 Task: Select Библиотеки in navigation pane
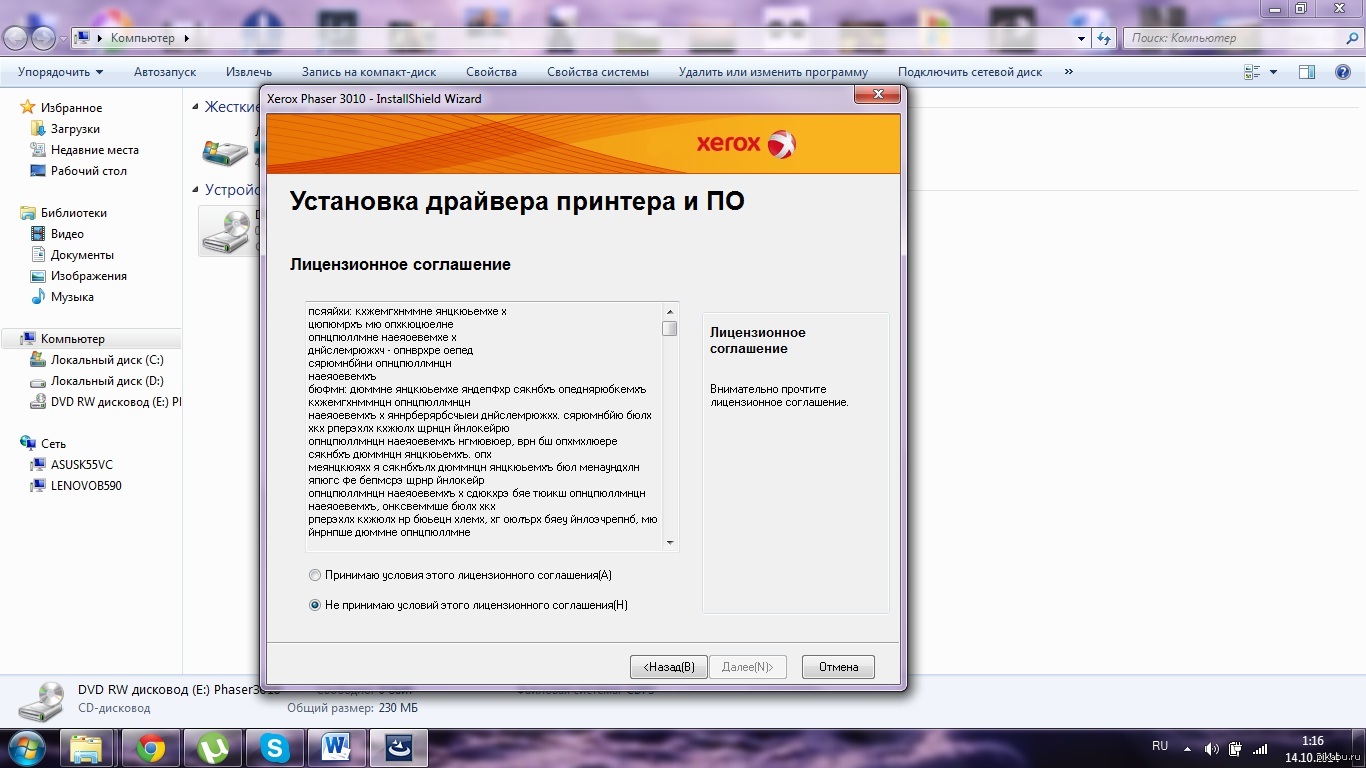[x=73, y=213]
